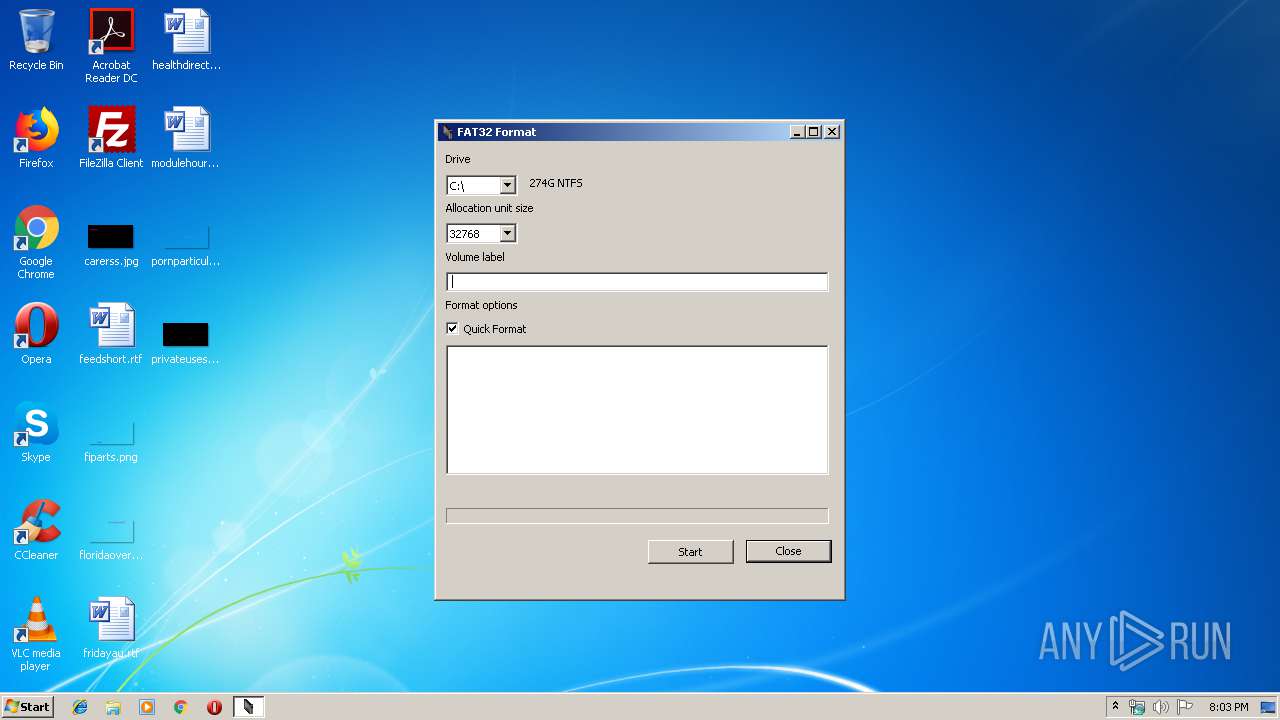This screenshot has width=1280, height=720.
Task: Select fridayau.rtf document icon
Action: [x=111, y=628]
